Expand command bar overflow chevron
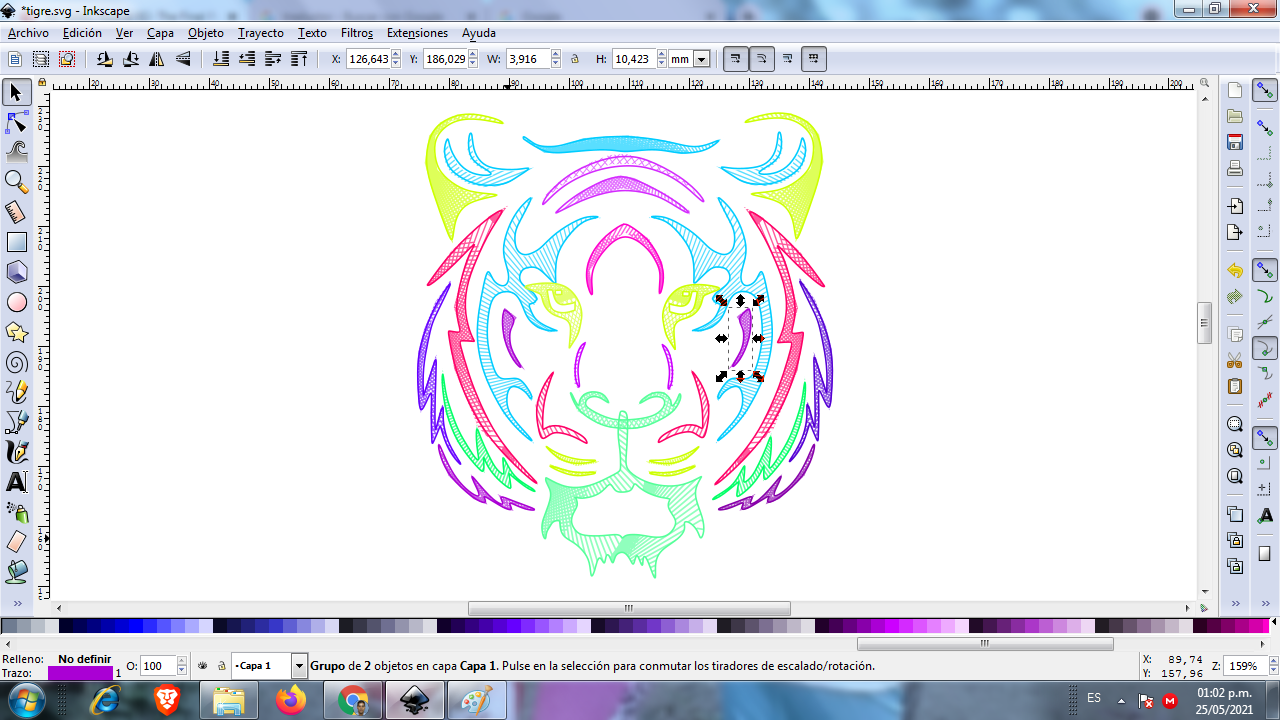 click(x=1235, y=604)
